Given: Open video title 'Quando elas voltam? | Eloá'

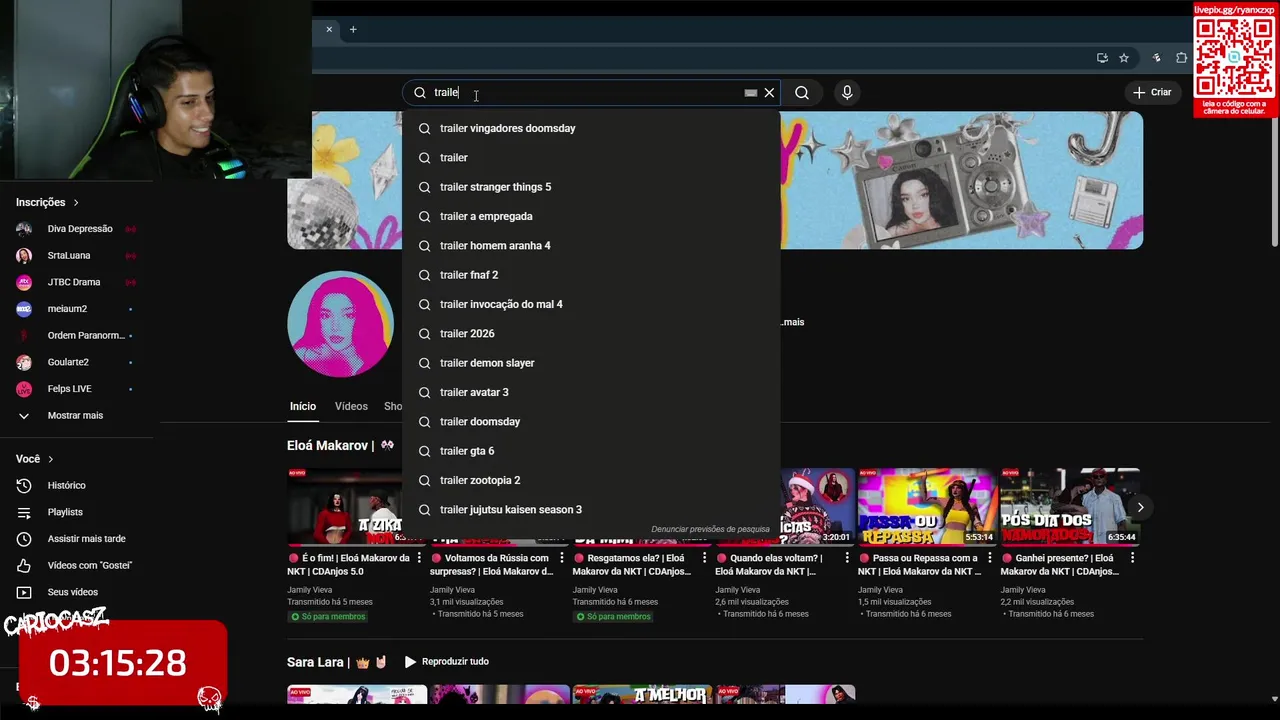Looking at the screenshot, I should pyautogui.click(x=769, y=565).
